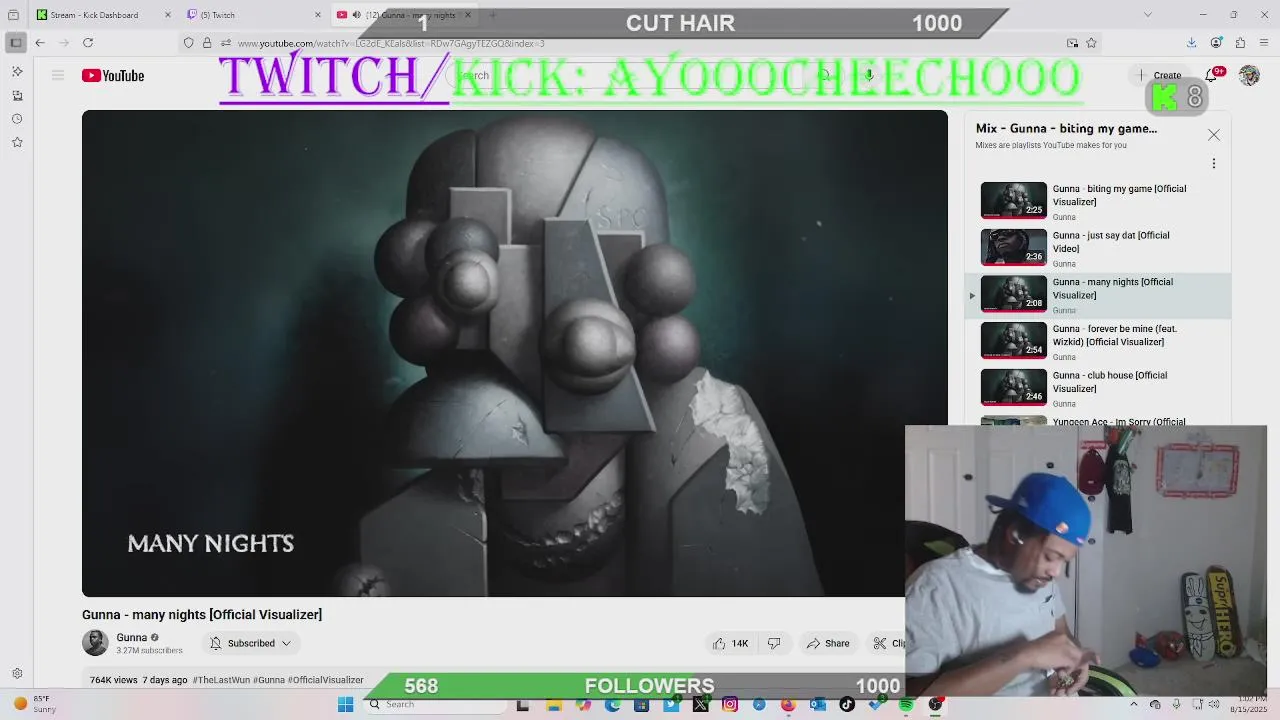
Task: Open the sidebar AI chatbot sparkle icon
Action: coord(17,72)
